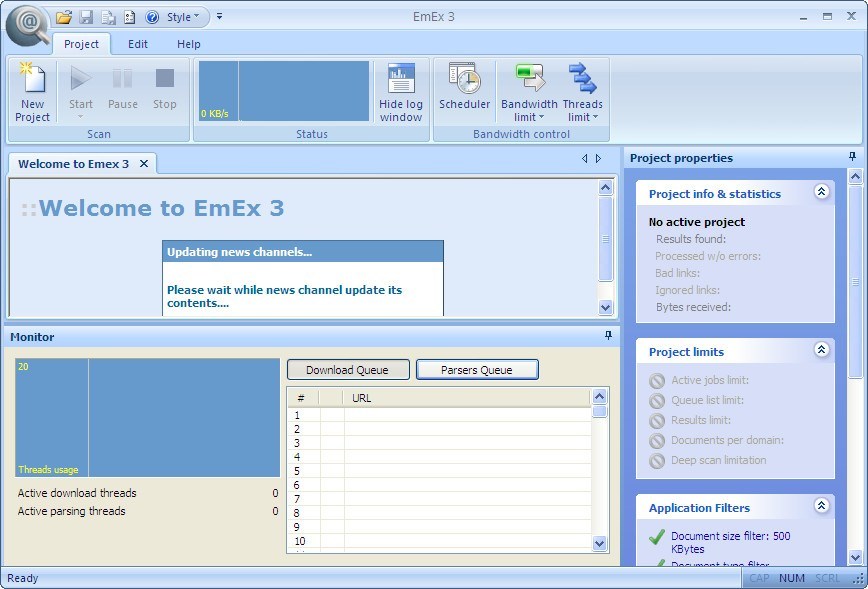868x589 pixels.
Task: Click the Document size filter: 500 KBytes text
Action: tap(731, 542)
